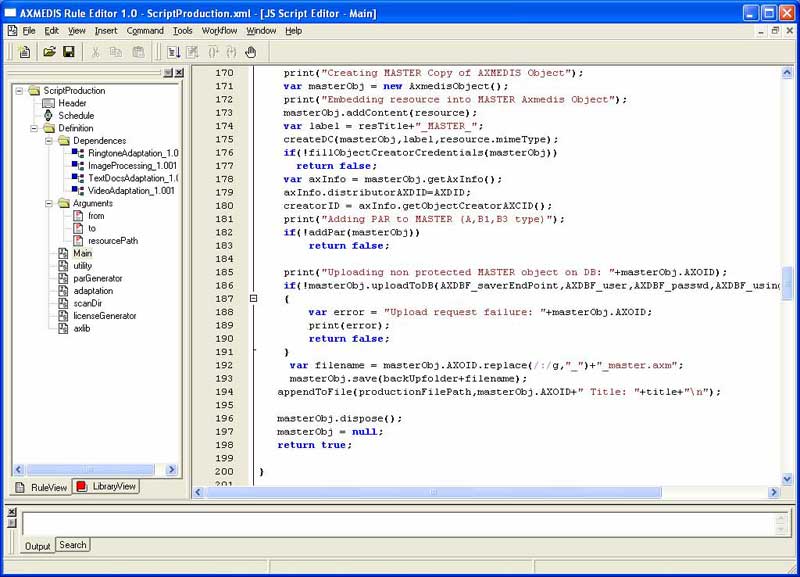Screen dimensions: 800x577
Task: Paste code with the Paste toolbar icon
Action: point(139,52)
